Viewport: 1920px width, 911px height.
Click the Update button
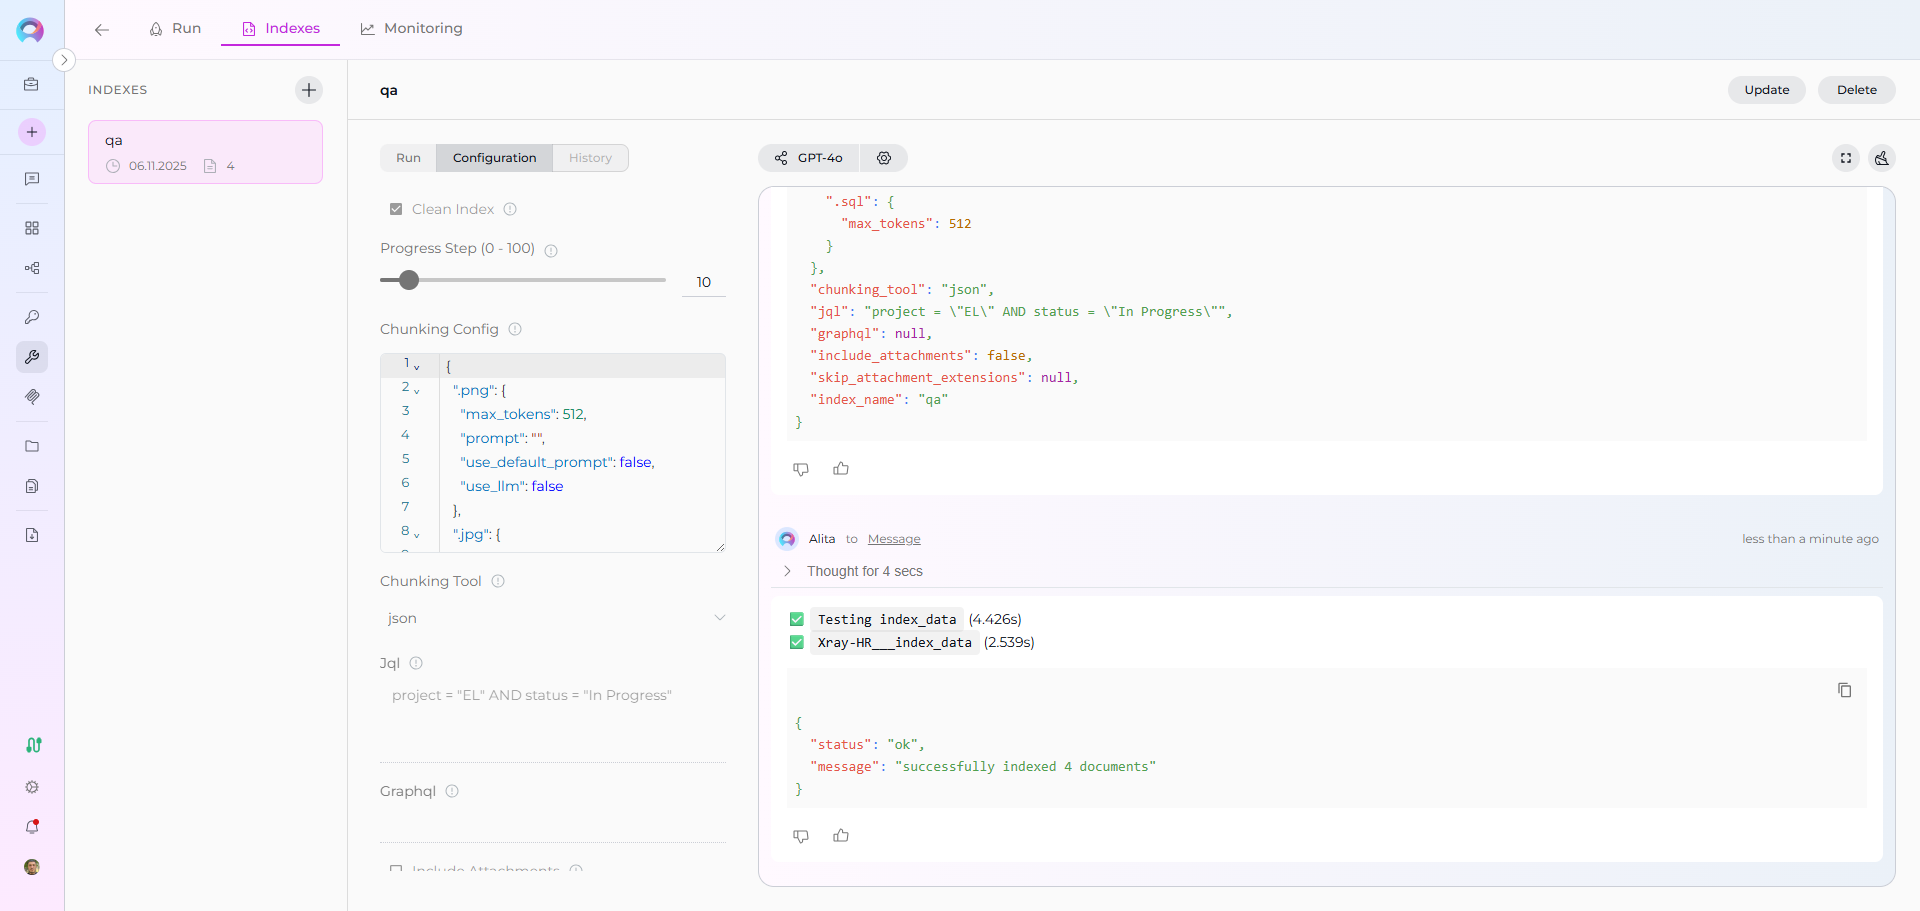click(1766, 90)
